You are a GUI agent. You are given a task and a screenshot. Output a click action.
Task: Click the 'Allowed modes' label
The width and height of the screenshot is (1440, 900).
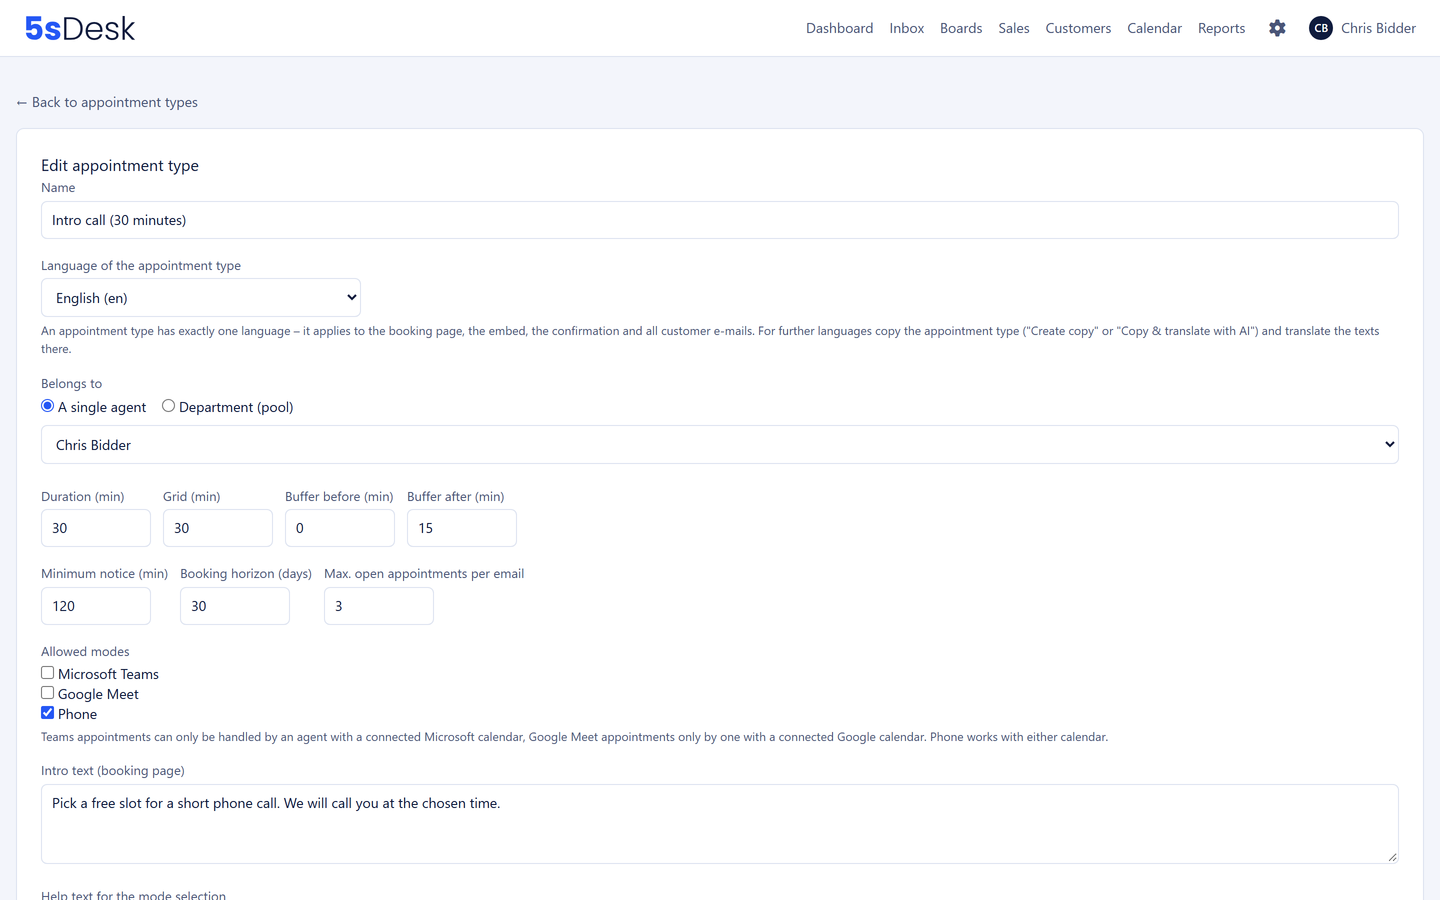click(x=85, y=651)
